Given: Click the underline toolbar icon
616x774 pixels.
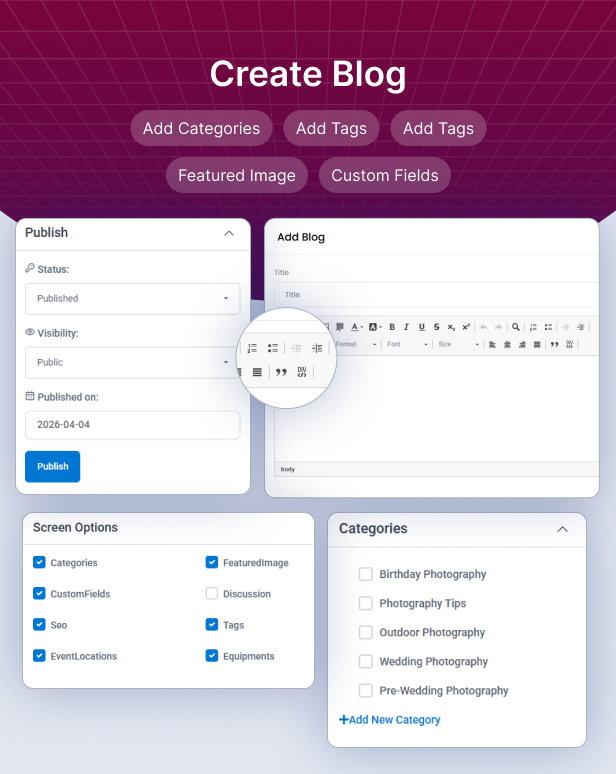Looking at the screenshot, I should click(422, 327).
